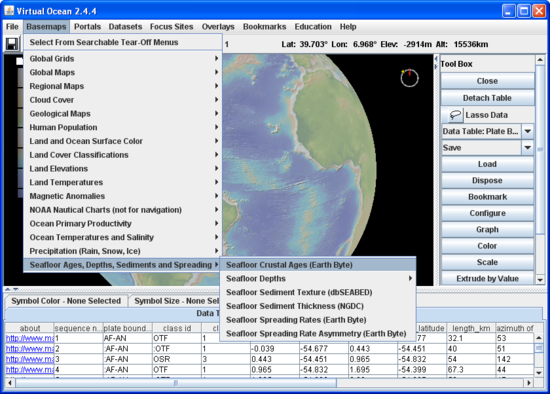550x394 pixels.
Task: Click the Lasso Data speech-bubble icon
Action: pyautogui.click(x=455, y=115)
